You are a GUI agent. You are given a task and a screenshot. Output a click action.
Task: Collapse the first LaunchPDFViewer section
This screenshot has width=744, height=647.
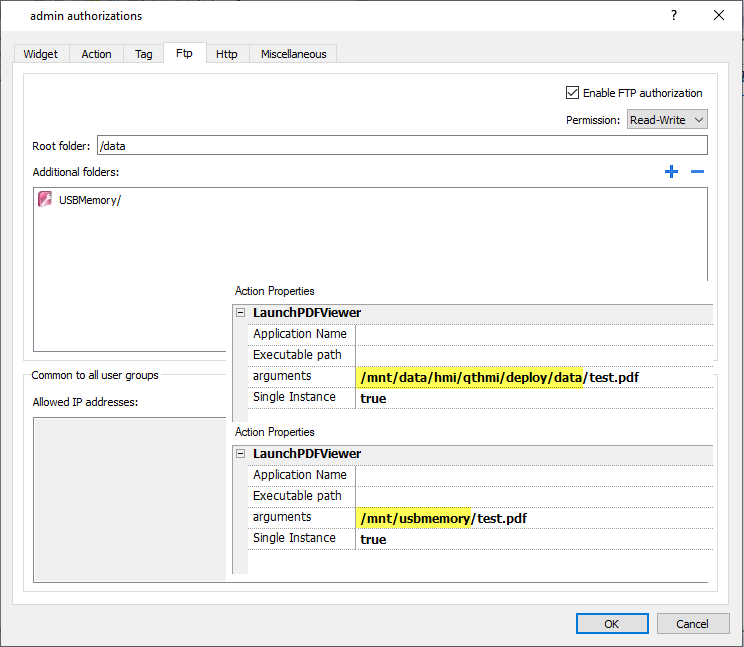(240, 313)
